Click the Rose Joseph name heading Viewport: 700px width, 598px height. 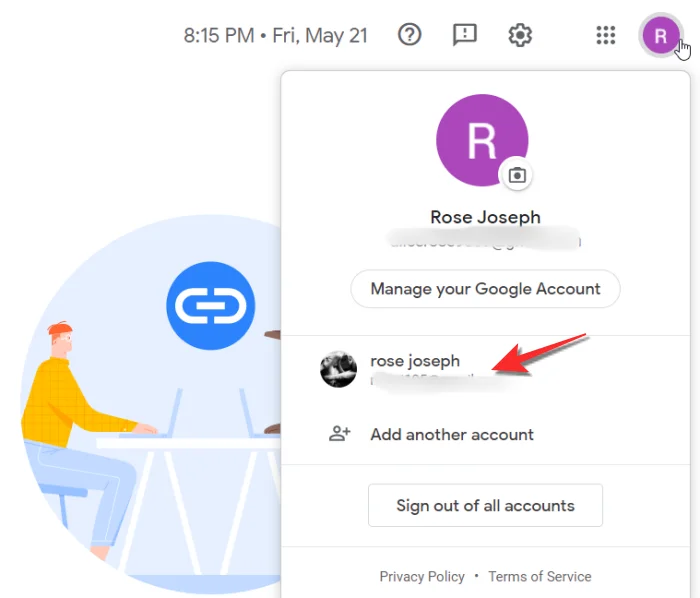pyautogui.click(x=485, y=217)
